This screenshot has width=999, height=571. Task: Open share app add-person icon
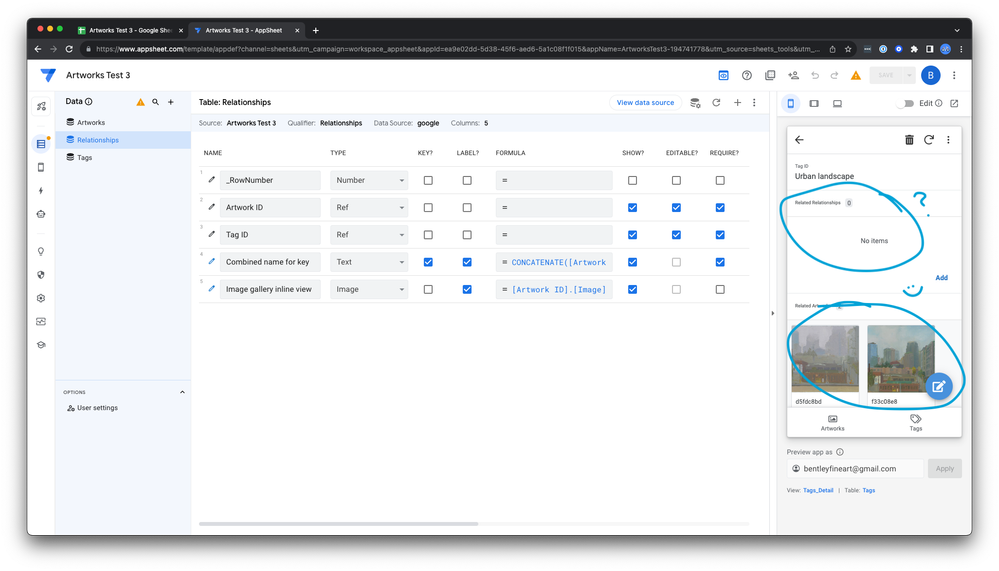(793, 75)
